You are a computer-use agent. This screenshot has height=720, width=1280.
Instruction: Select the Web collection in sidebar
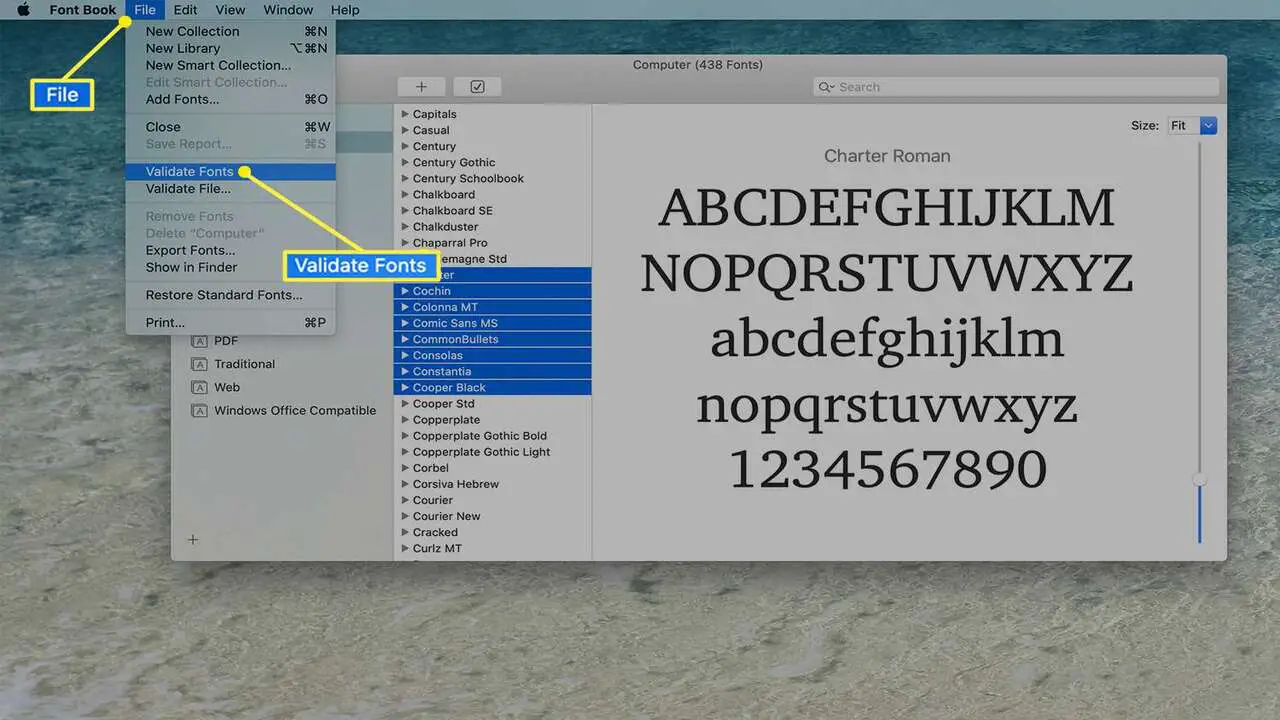227,387
